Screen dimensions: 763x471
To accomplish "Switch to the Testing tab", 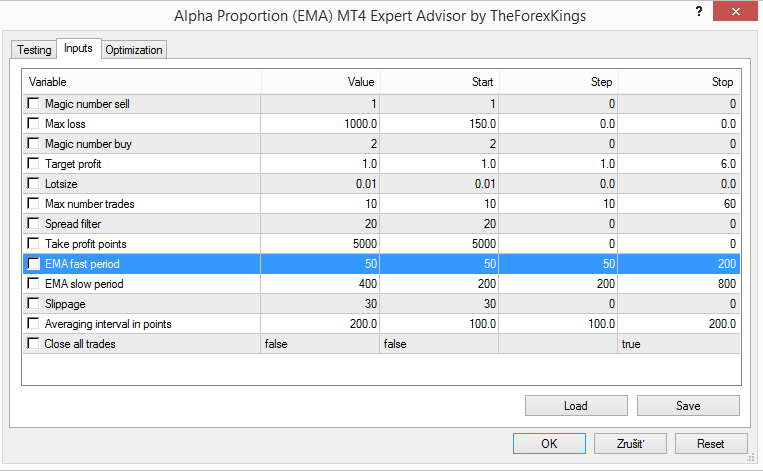I will coord(34,50).
